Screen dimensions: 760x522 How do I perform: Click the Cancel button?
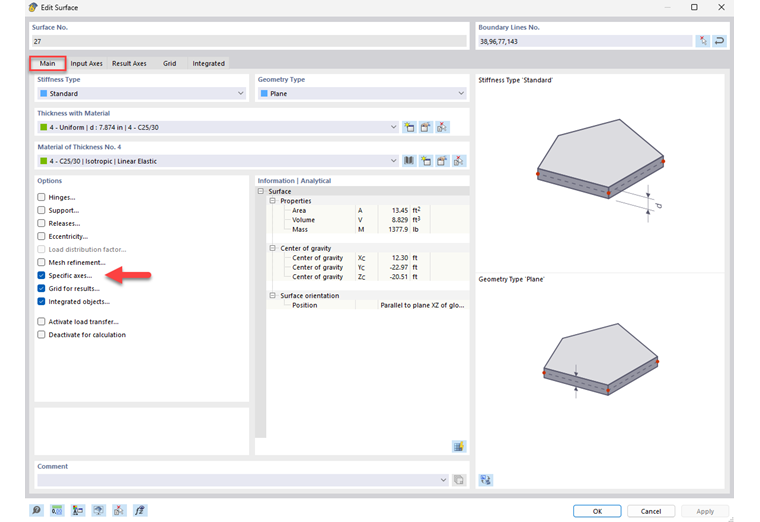(651, 511)
